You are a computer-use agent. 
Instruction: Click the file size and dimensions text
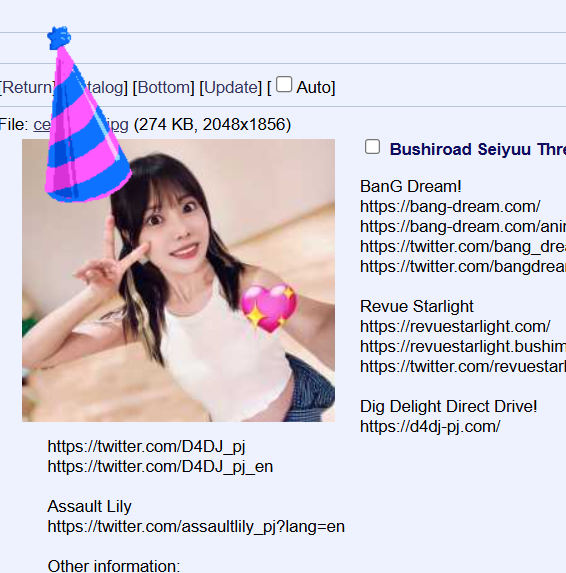click(212, 125)
